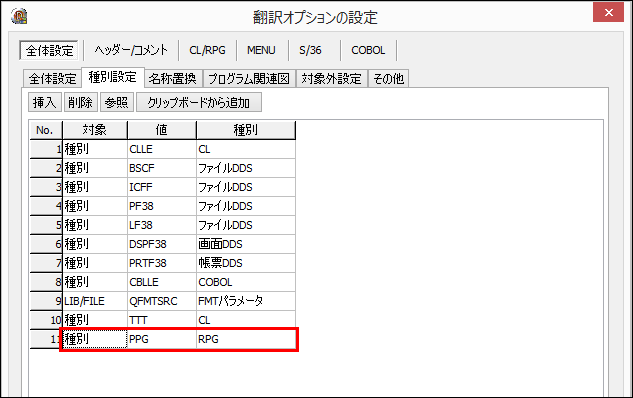Click the ファイルDDS cell in ICFF row
The image size is (633, 398).
(x=246, y=187)
